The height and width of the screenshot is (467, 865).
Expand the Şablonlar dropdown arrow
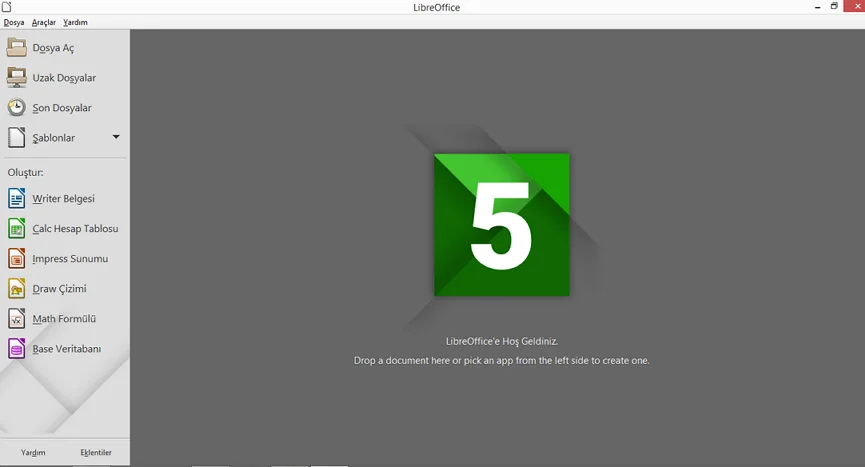pos(116,137)
